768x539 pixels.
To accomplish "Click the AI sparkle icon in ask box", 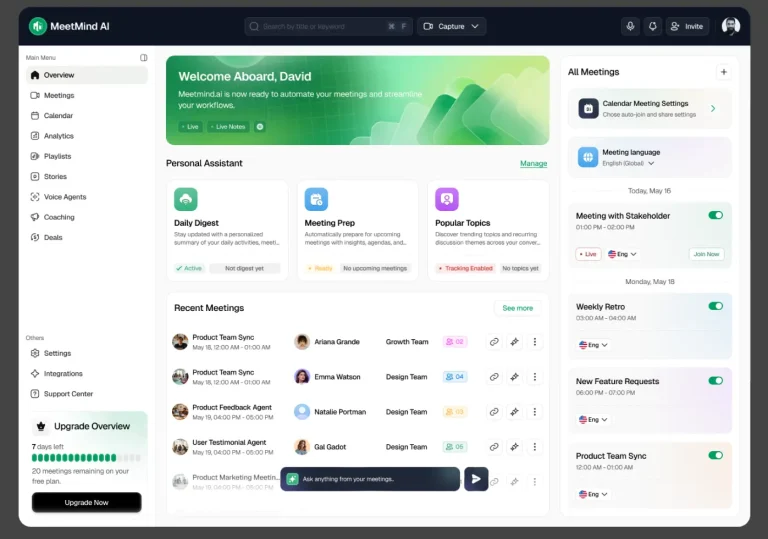I will click(292, 479).
